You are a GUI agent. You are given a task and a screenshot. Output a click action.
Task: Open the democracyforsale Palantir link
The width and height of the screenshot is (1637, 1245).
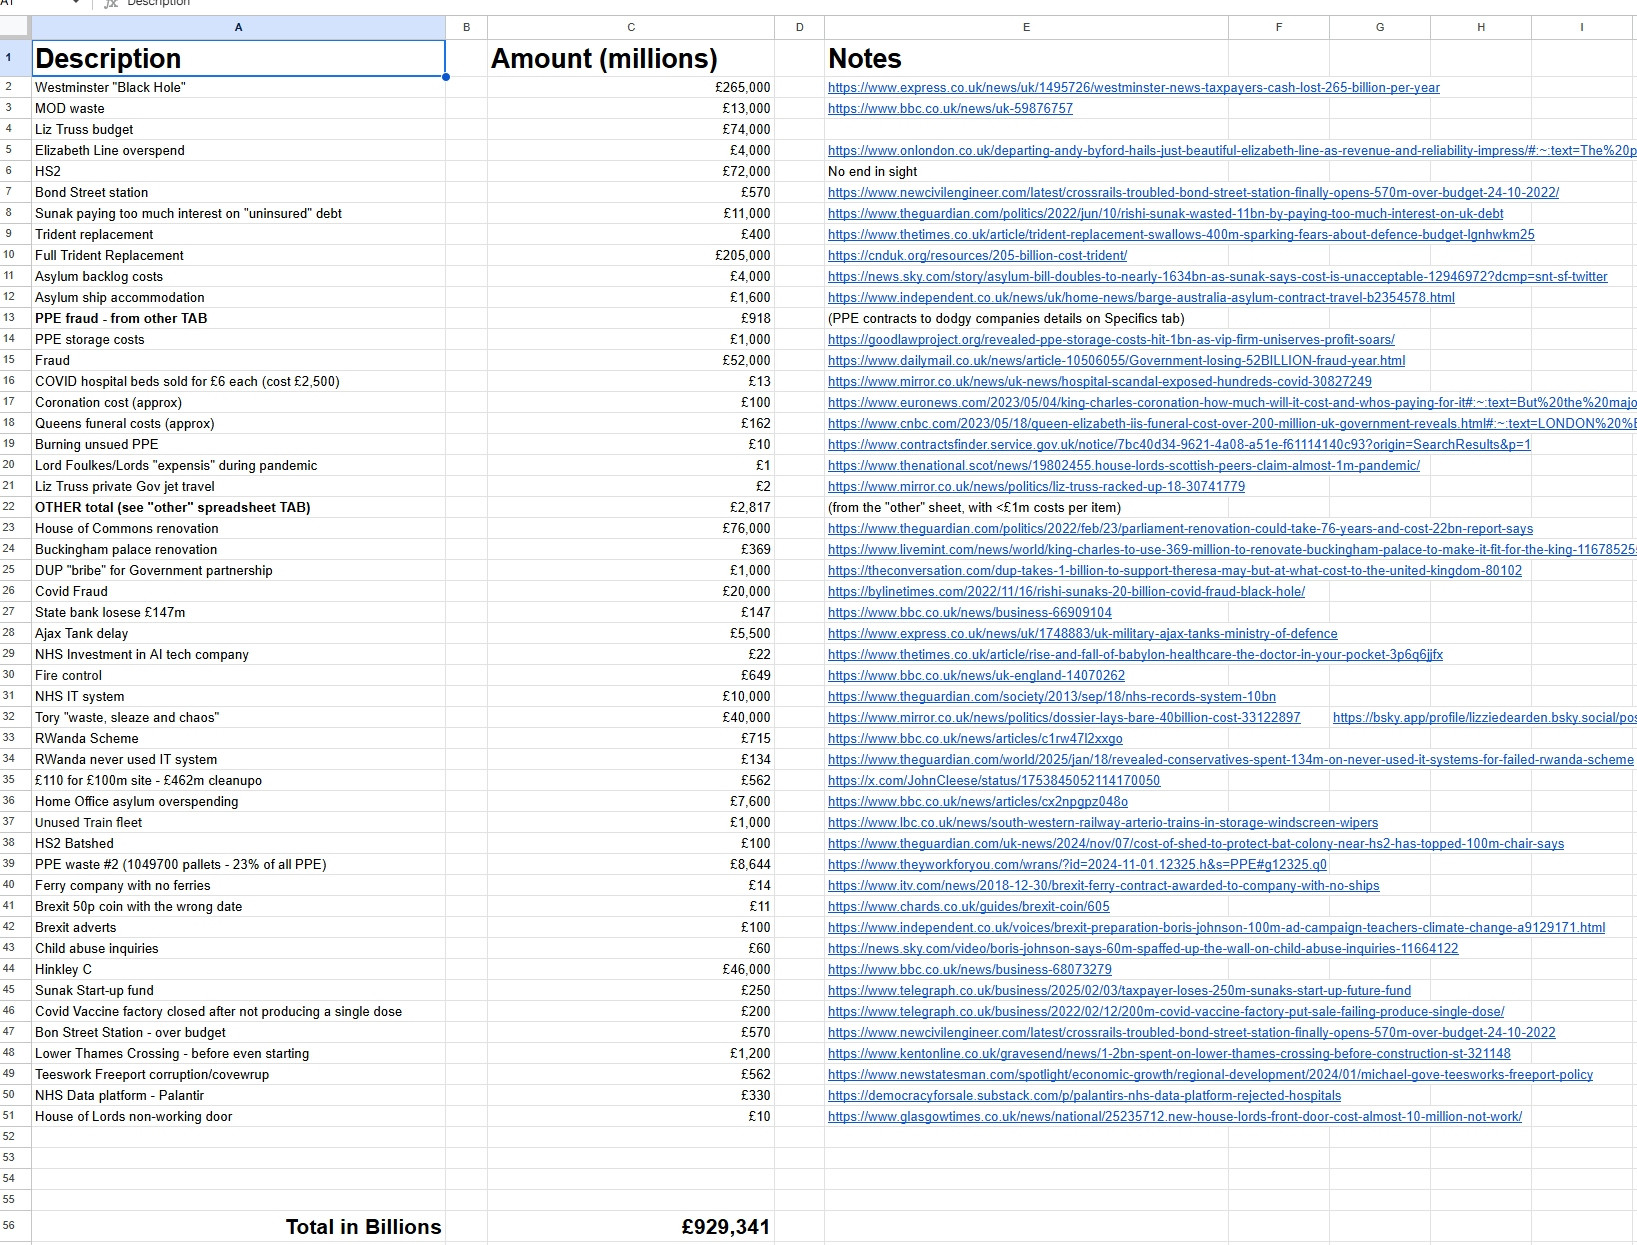pos(1084,1096)
